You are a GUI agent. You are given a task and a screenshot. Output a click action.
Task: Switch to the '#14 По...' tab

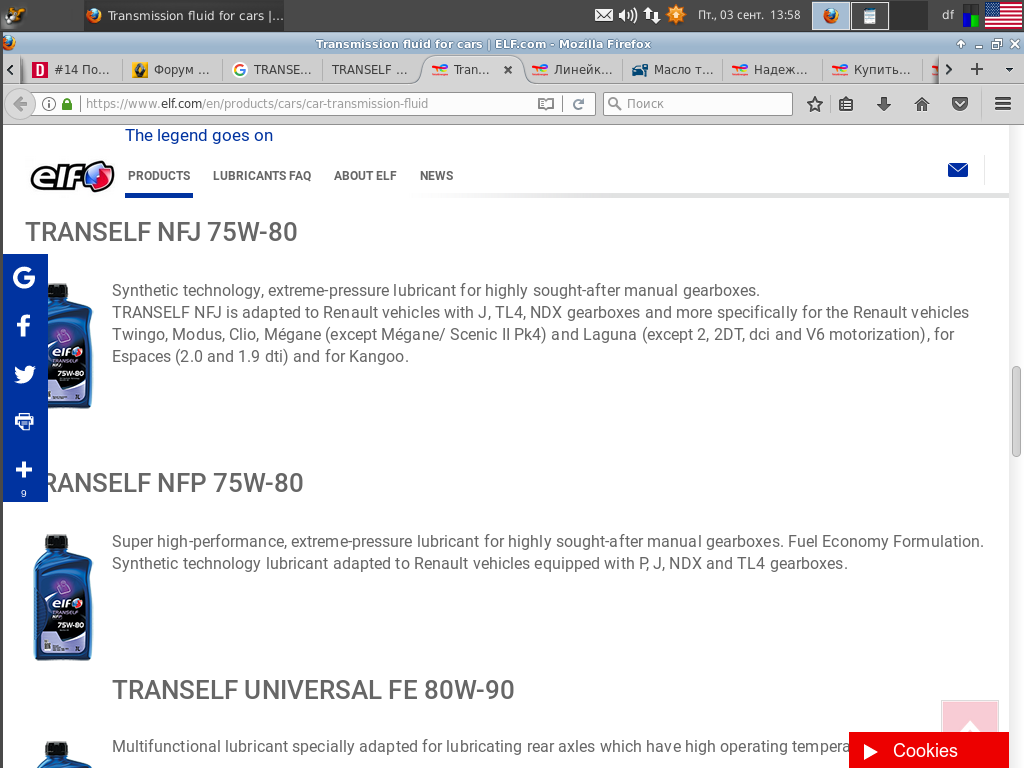click(x=72, y=70)
